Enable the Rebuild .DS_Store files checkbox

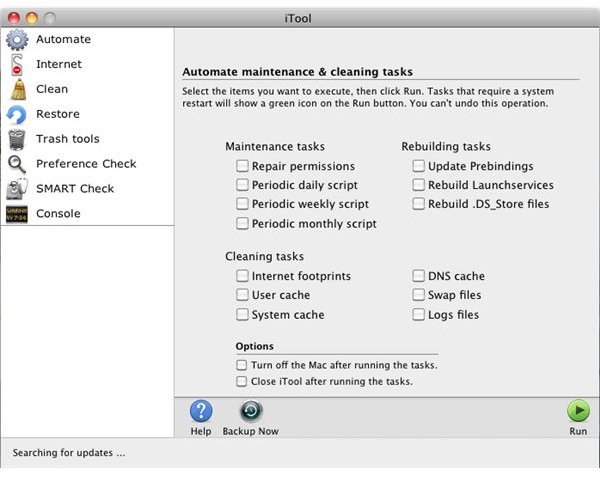418,204
